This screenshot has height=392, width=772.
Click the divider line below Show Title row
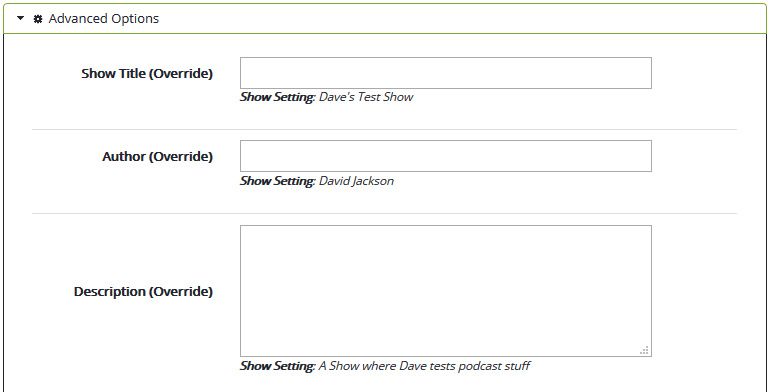[385, 130]
